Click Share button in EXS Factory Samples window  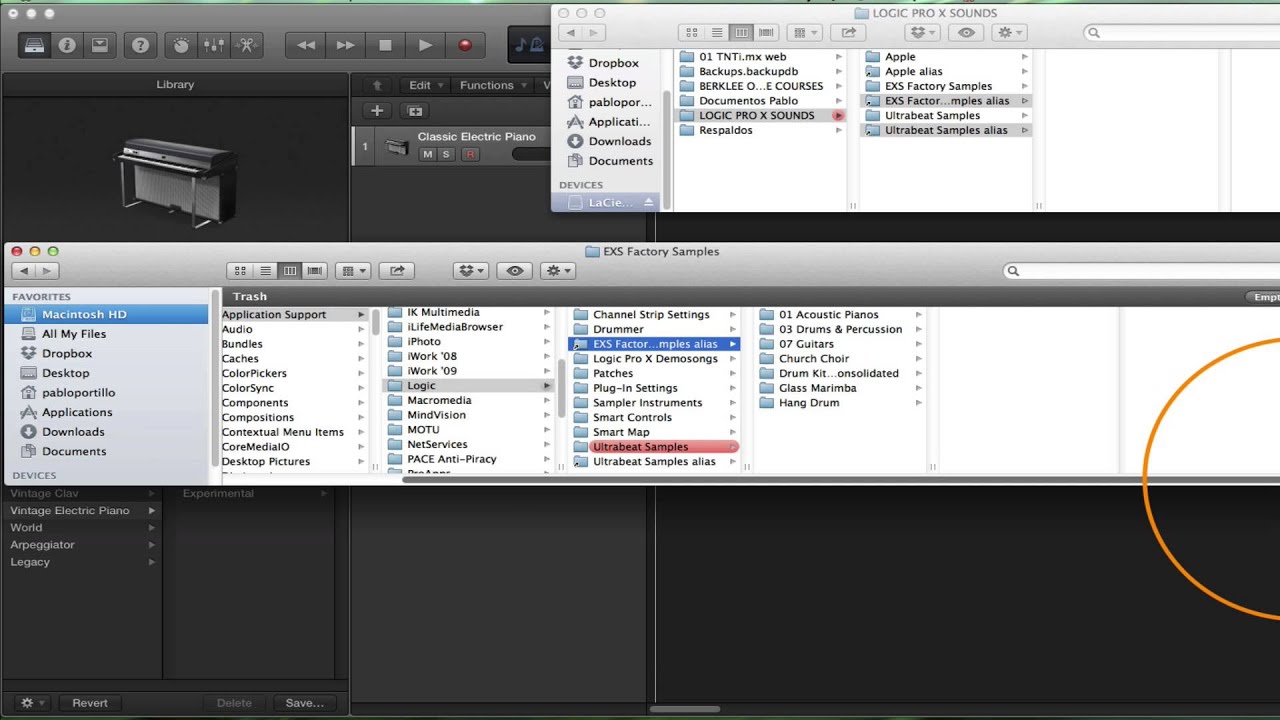[x=397, y=271]
